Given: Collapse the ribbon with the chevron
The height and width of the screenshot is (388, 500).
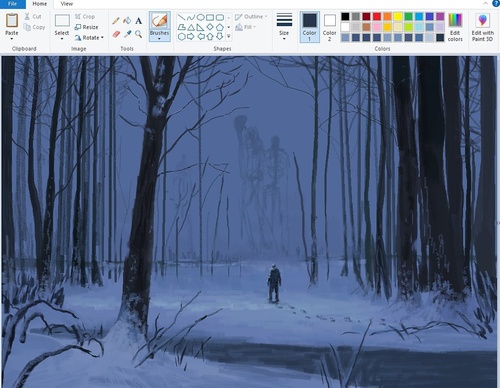Looking at the screenshot, I should tap(485, 3).
